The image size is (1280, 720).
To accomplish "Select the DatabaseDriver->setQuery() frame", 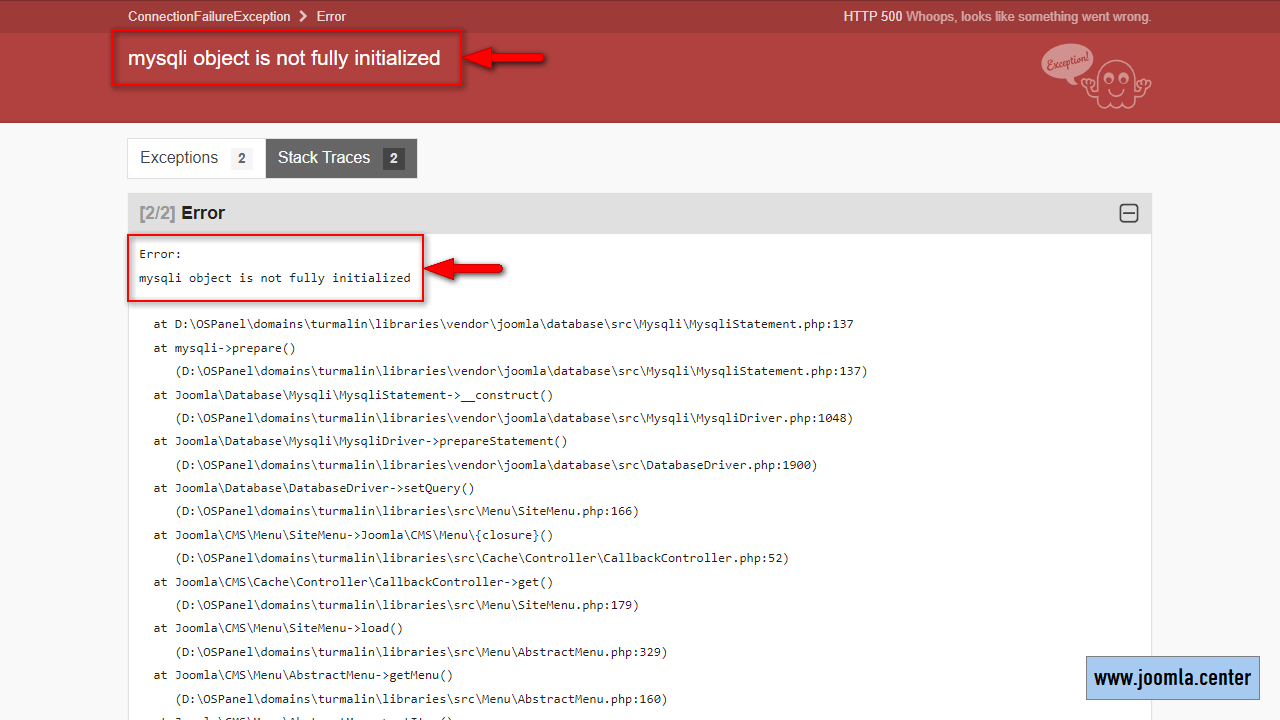I will (x=314, y=488).
